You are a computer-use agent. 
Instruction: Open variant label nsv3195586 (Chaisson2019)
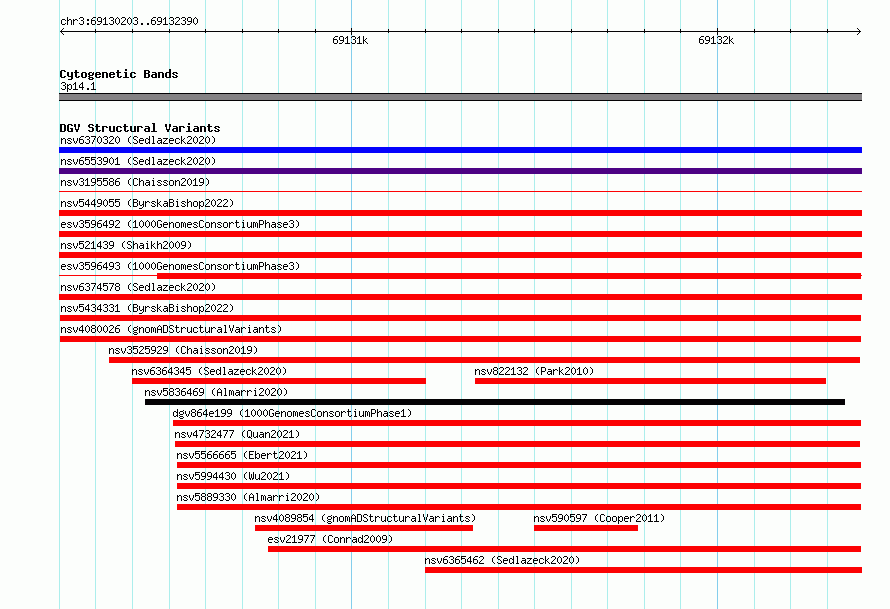135,182
